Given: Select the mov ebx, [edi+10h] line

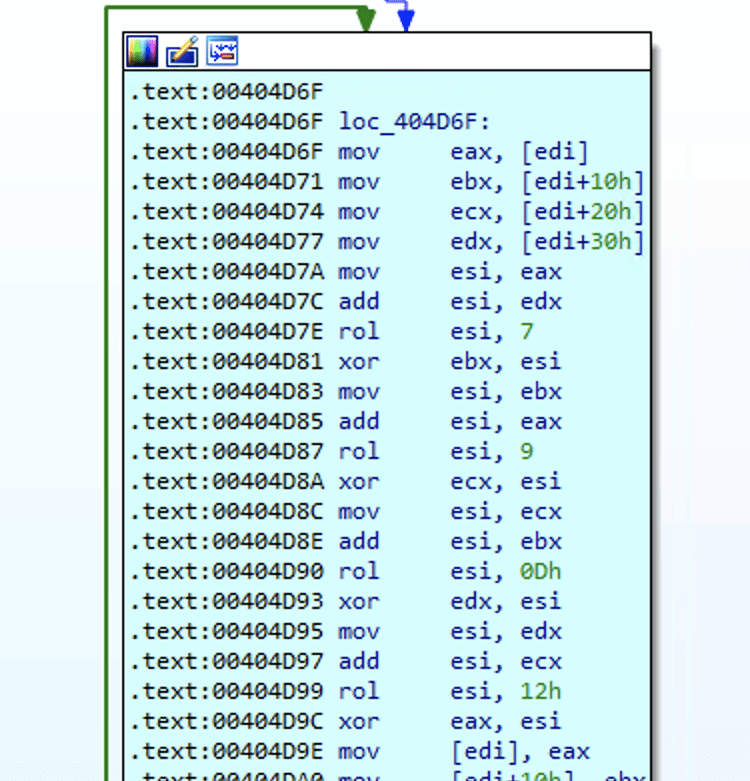Looking at the screenshot, I should coord(492,182).
